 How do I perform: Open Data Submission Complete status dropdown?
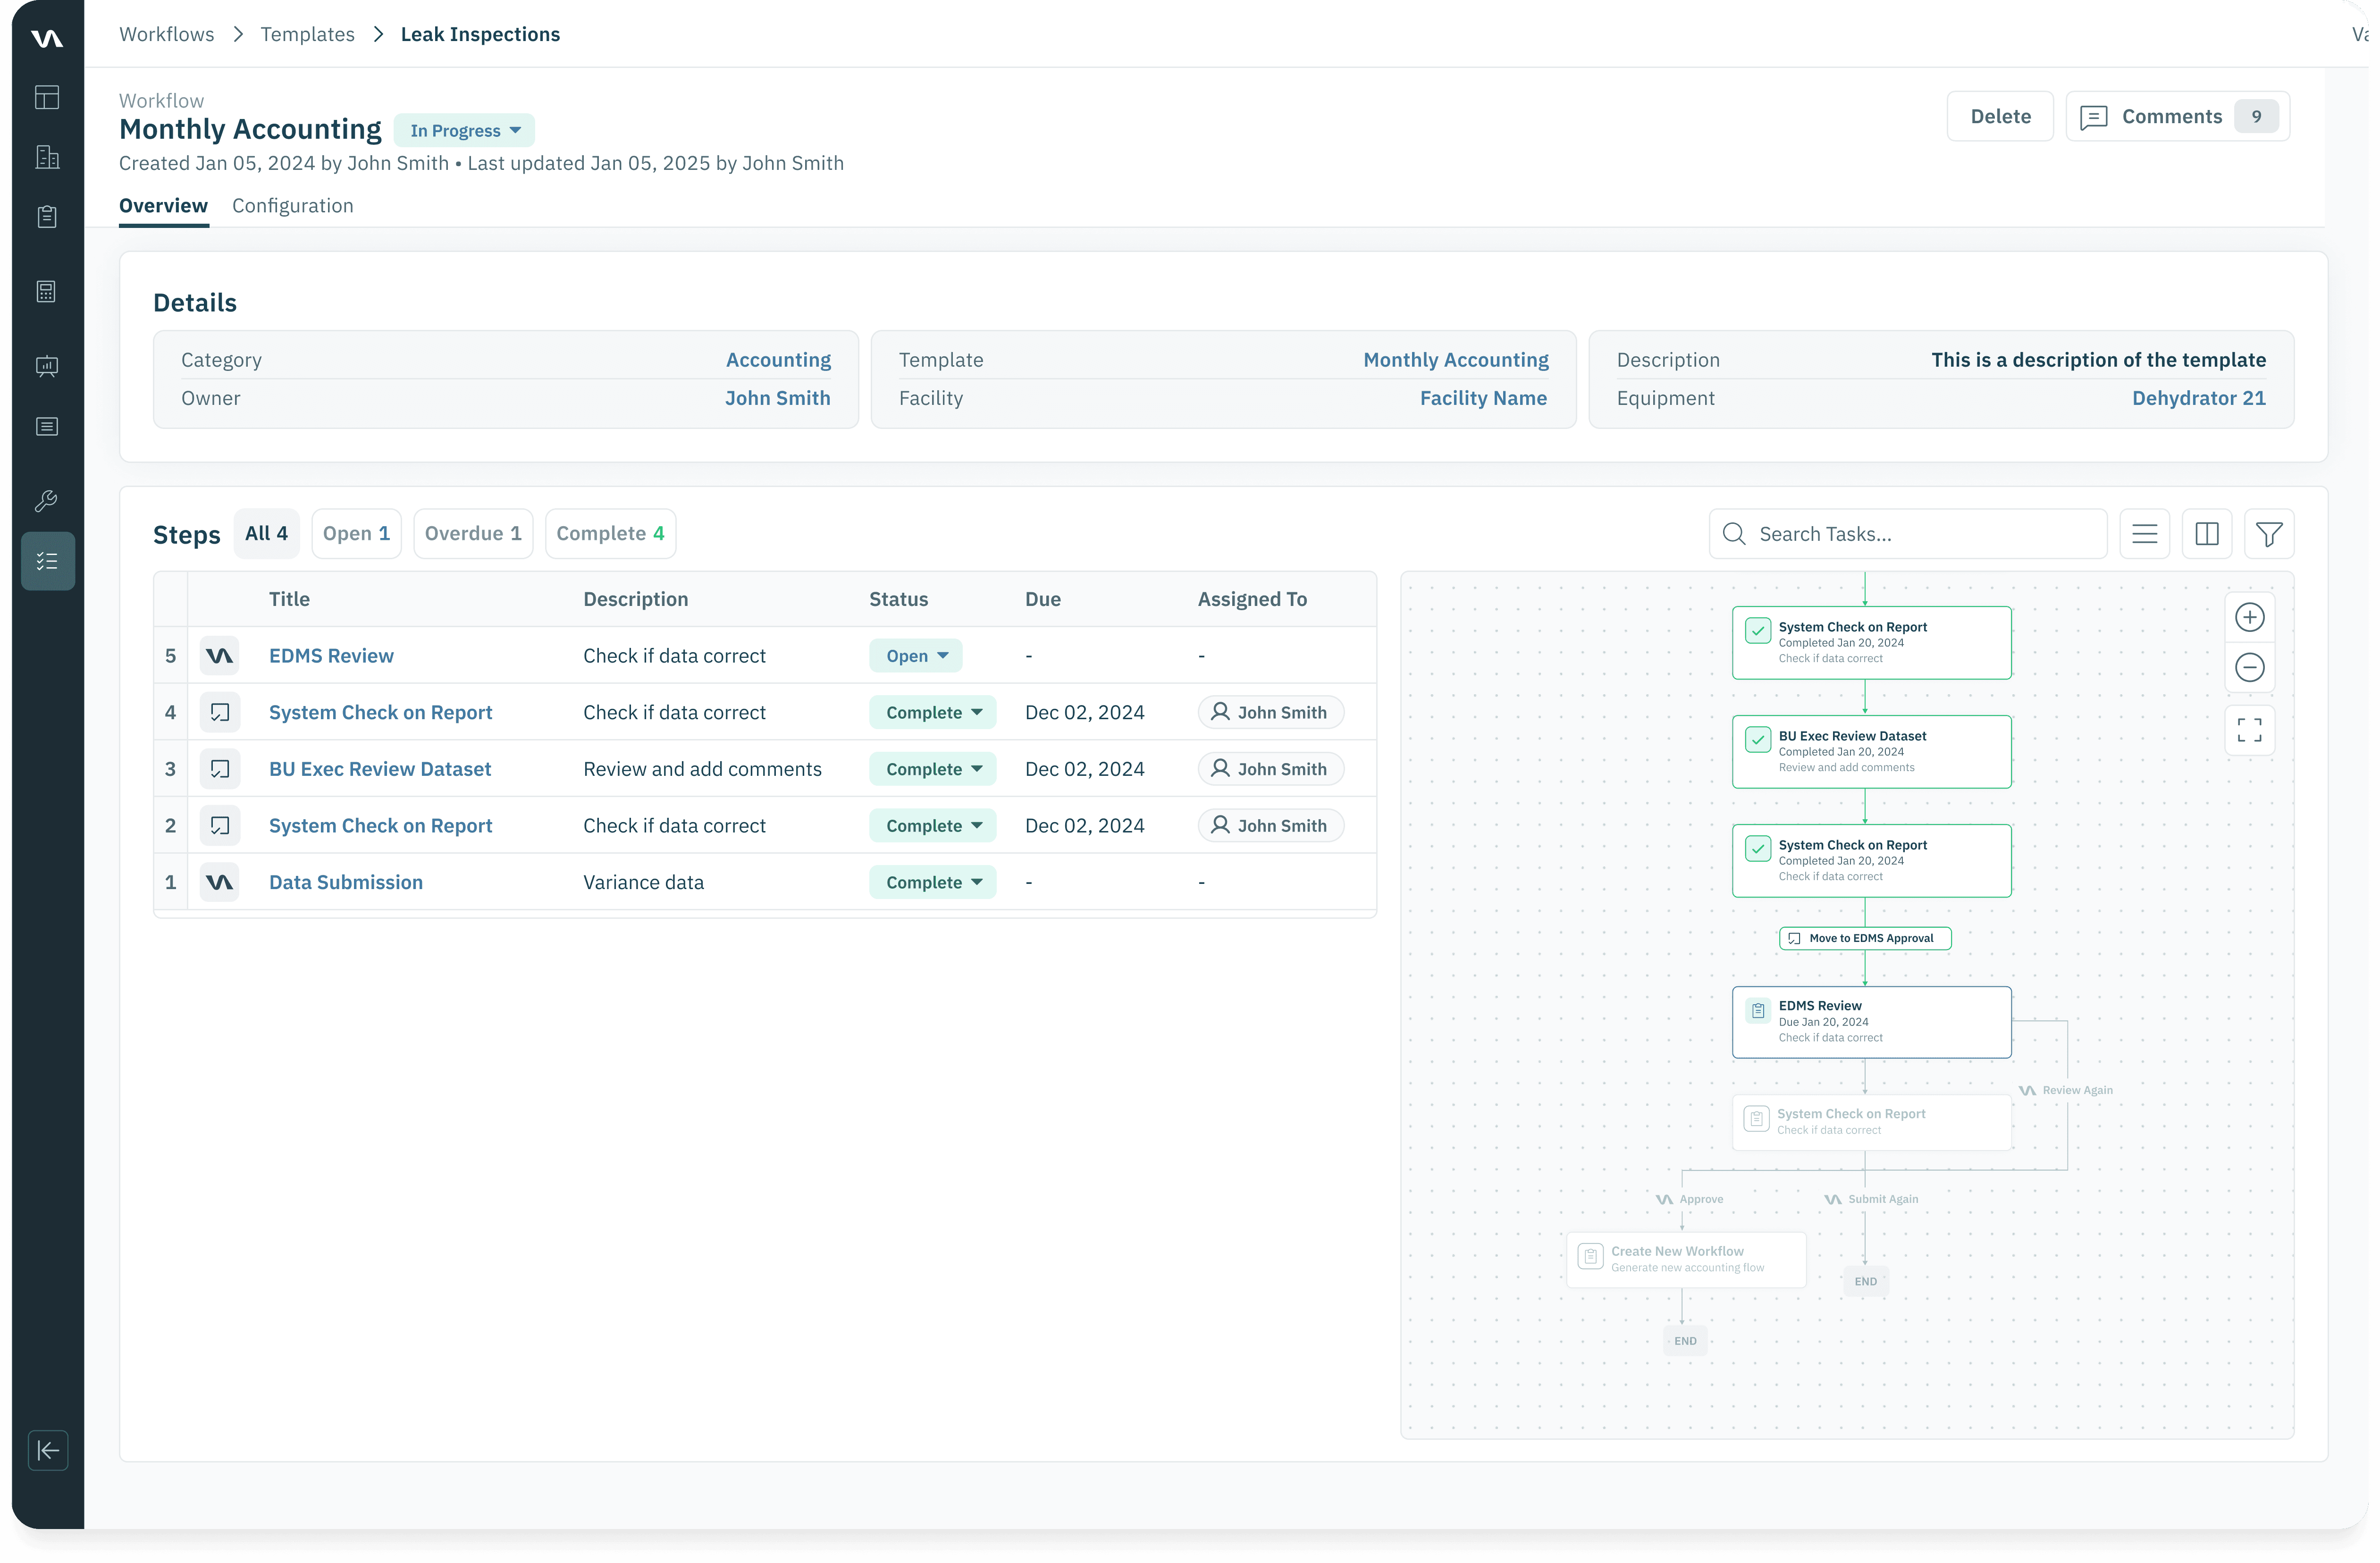coord(932,882)
